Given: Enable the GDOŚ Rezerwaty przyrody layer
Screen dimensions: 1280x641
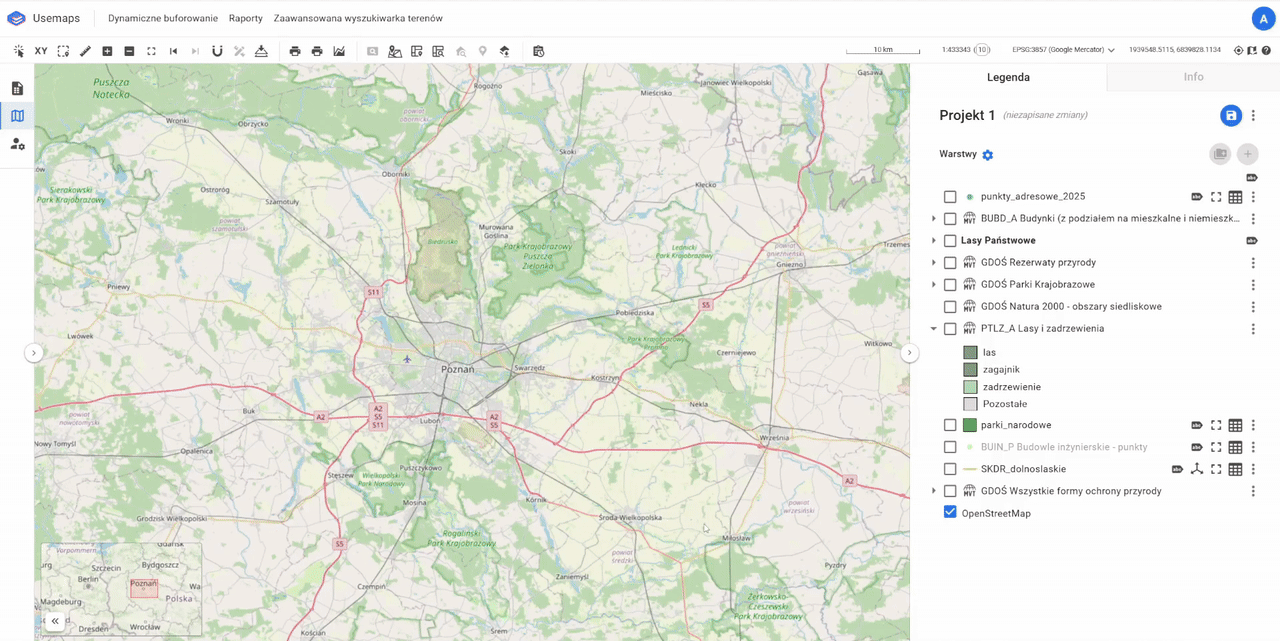Looking at the screenshot, I should click(x=950, y=263).
